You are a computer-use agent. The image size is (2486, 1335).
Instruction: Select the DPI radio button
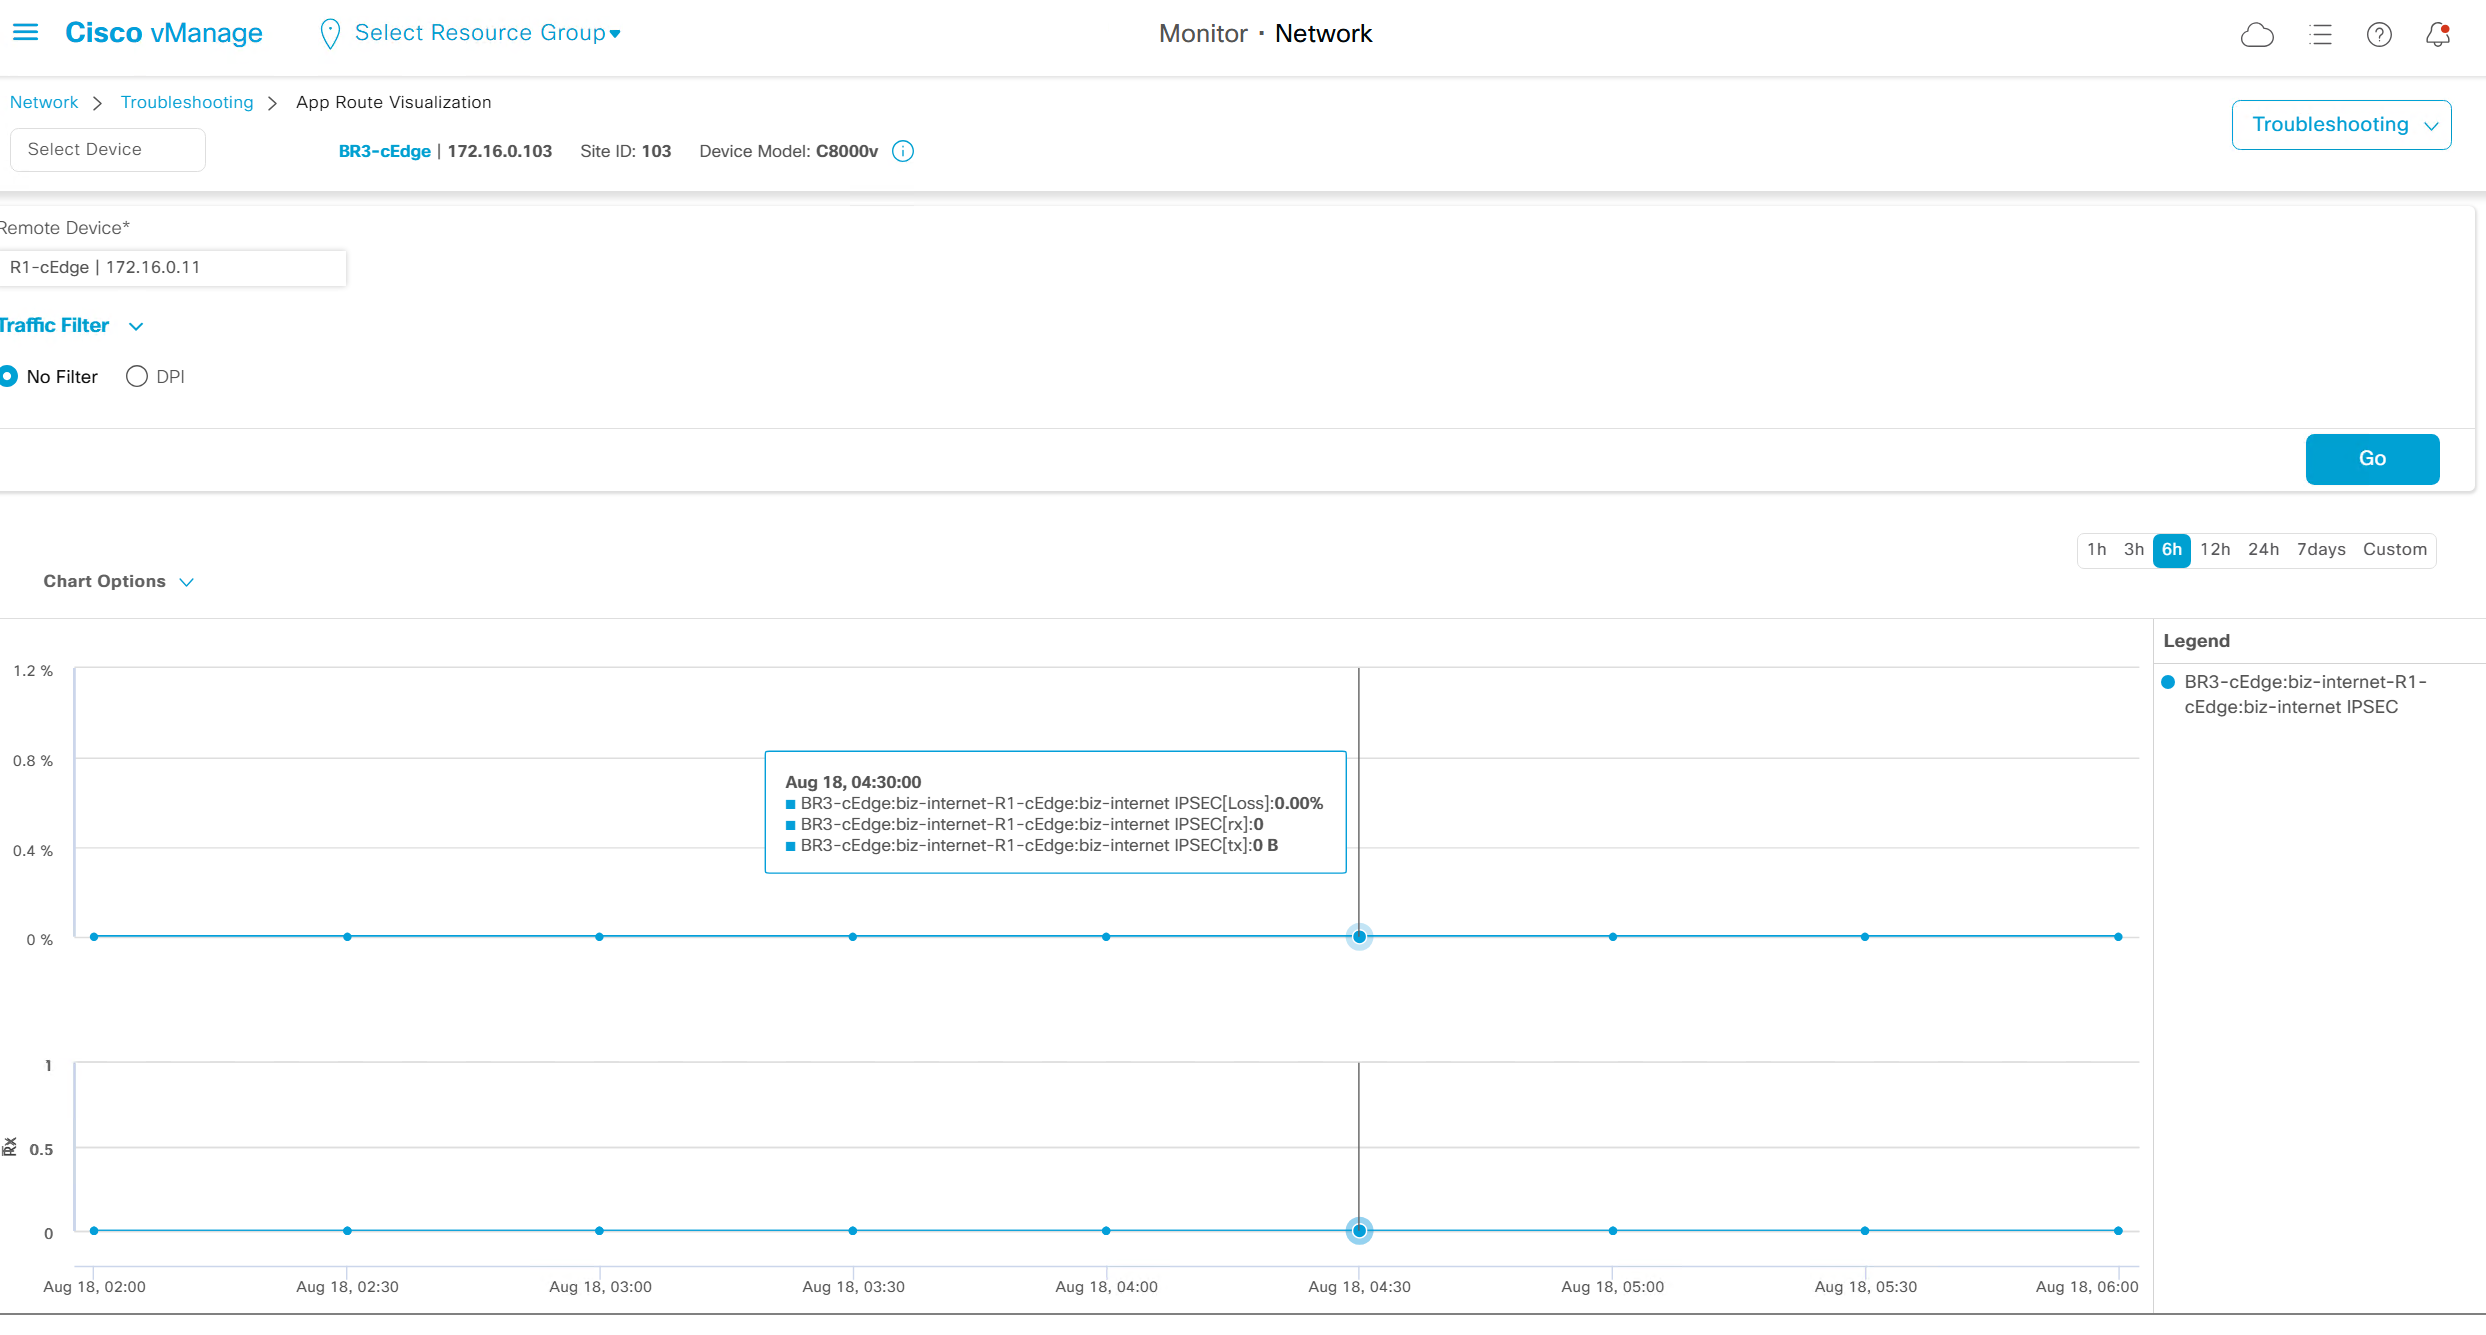tap(137, 377)
